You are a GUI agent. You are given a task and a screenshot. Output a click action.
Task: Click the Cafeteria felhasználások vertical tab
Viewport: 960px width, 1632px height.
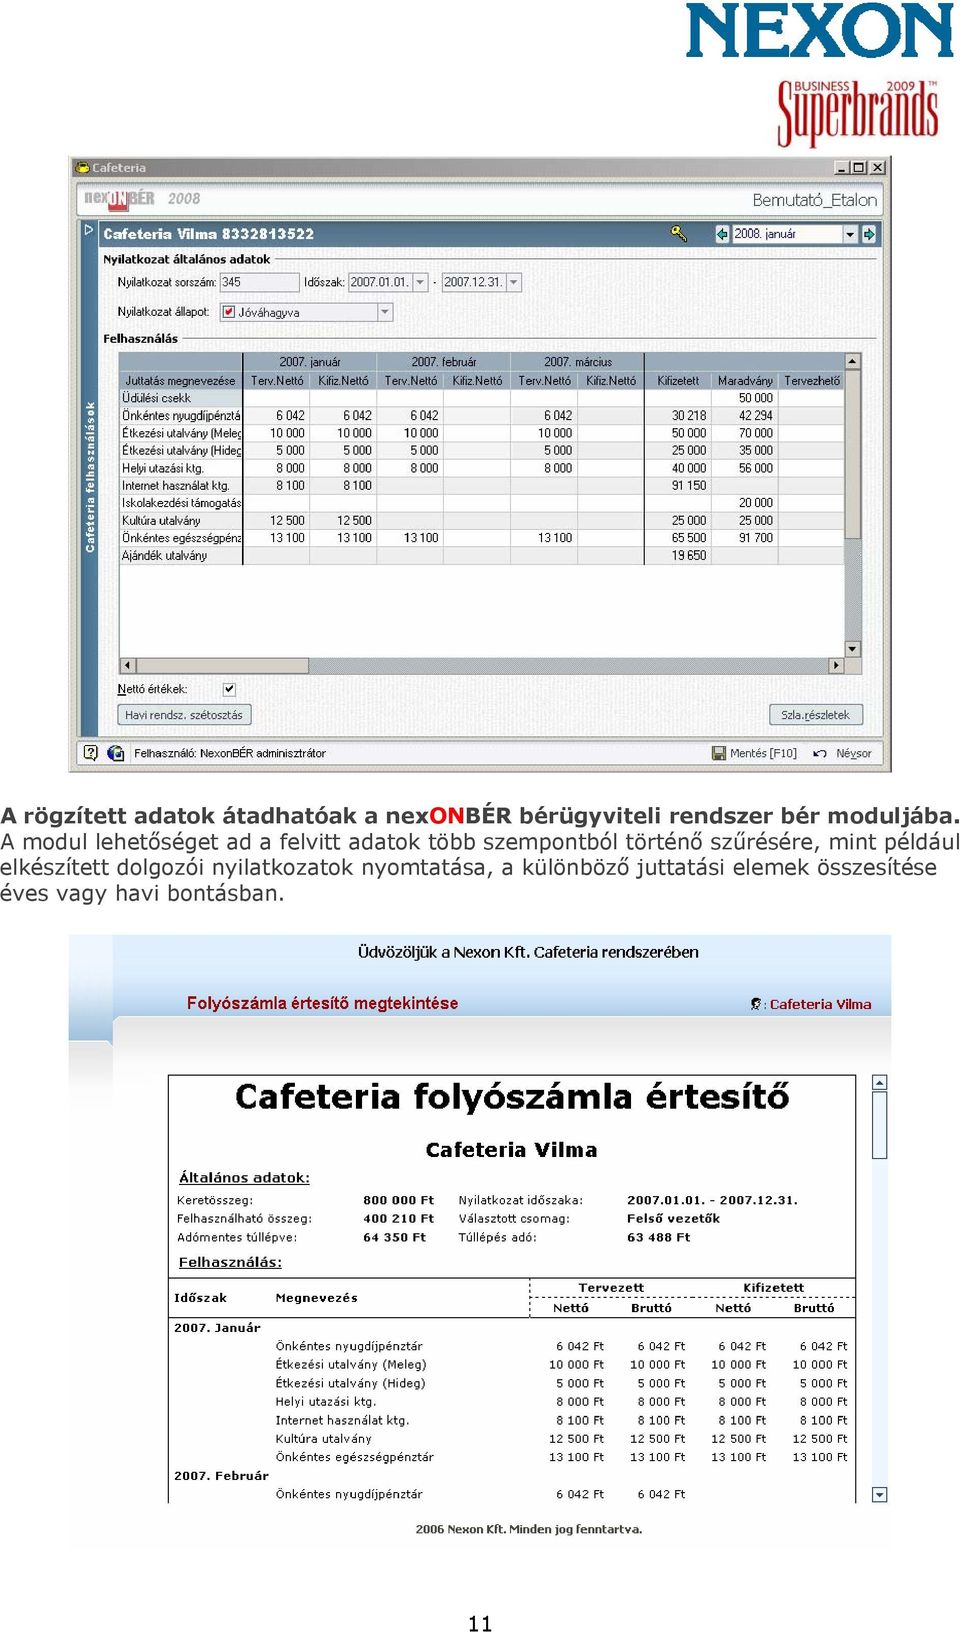pyautogui.click(x=90, y=477)
